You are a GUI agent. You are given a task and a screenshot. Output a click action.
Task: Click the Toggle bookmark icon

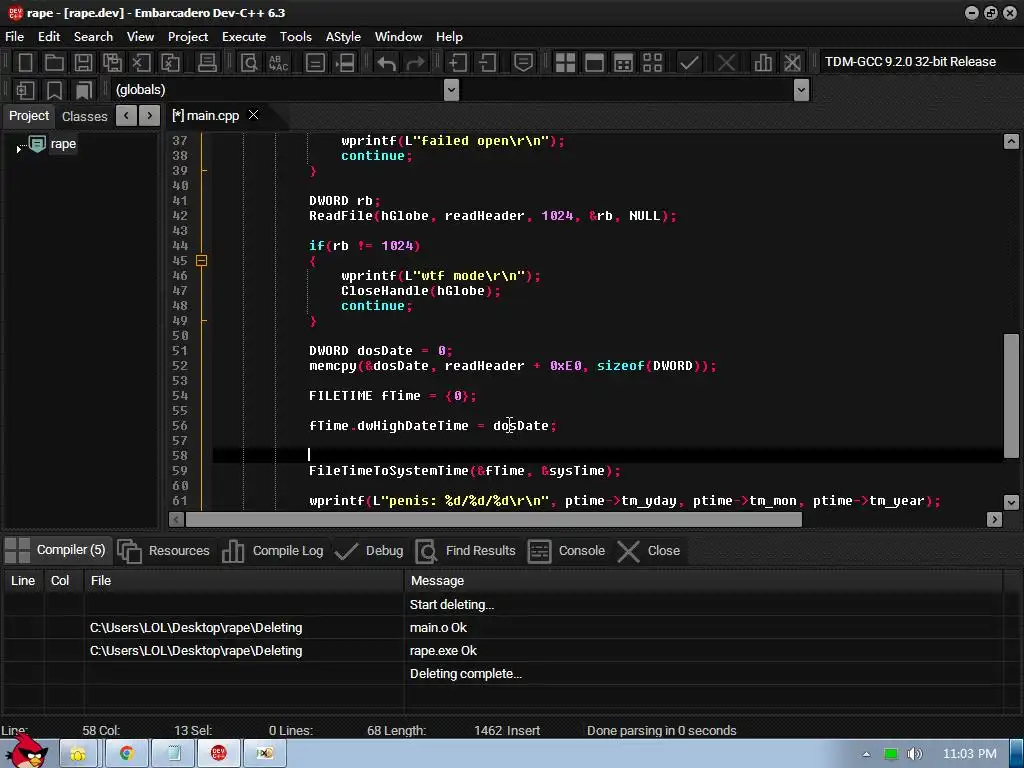pos(54,90)
